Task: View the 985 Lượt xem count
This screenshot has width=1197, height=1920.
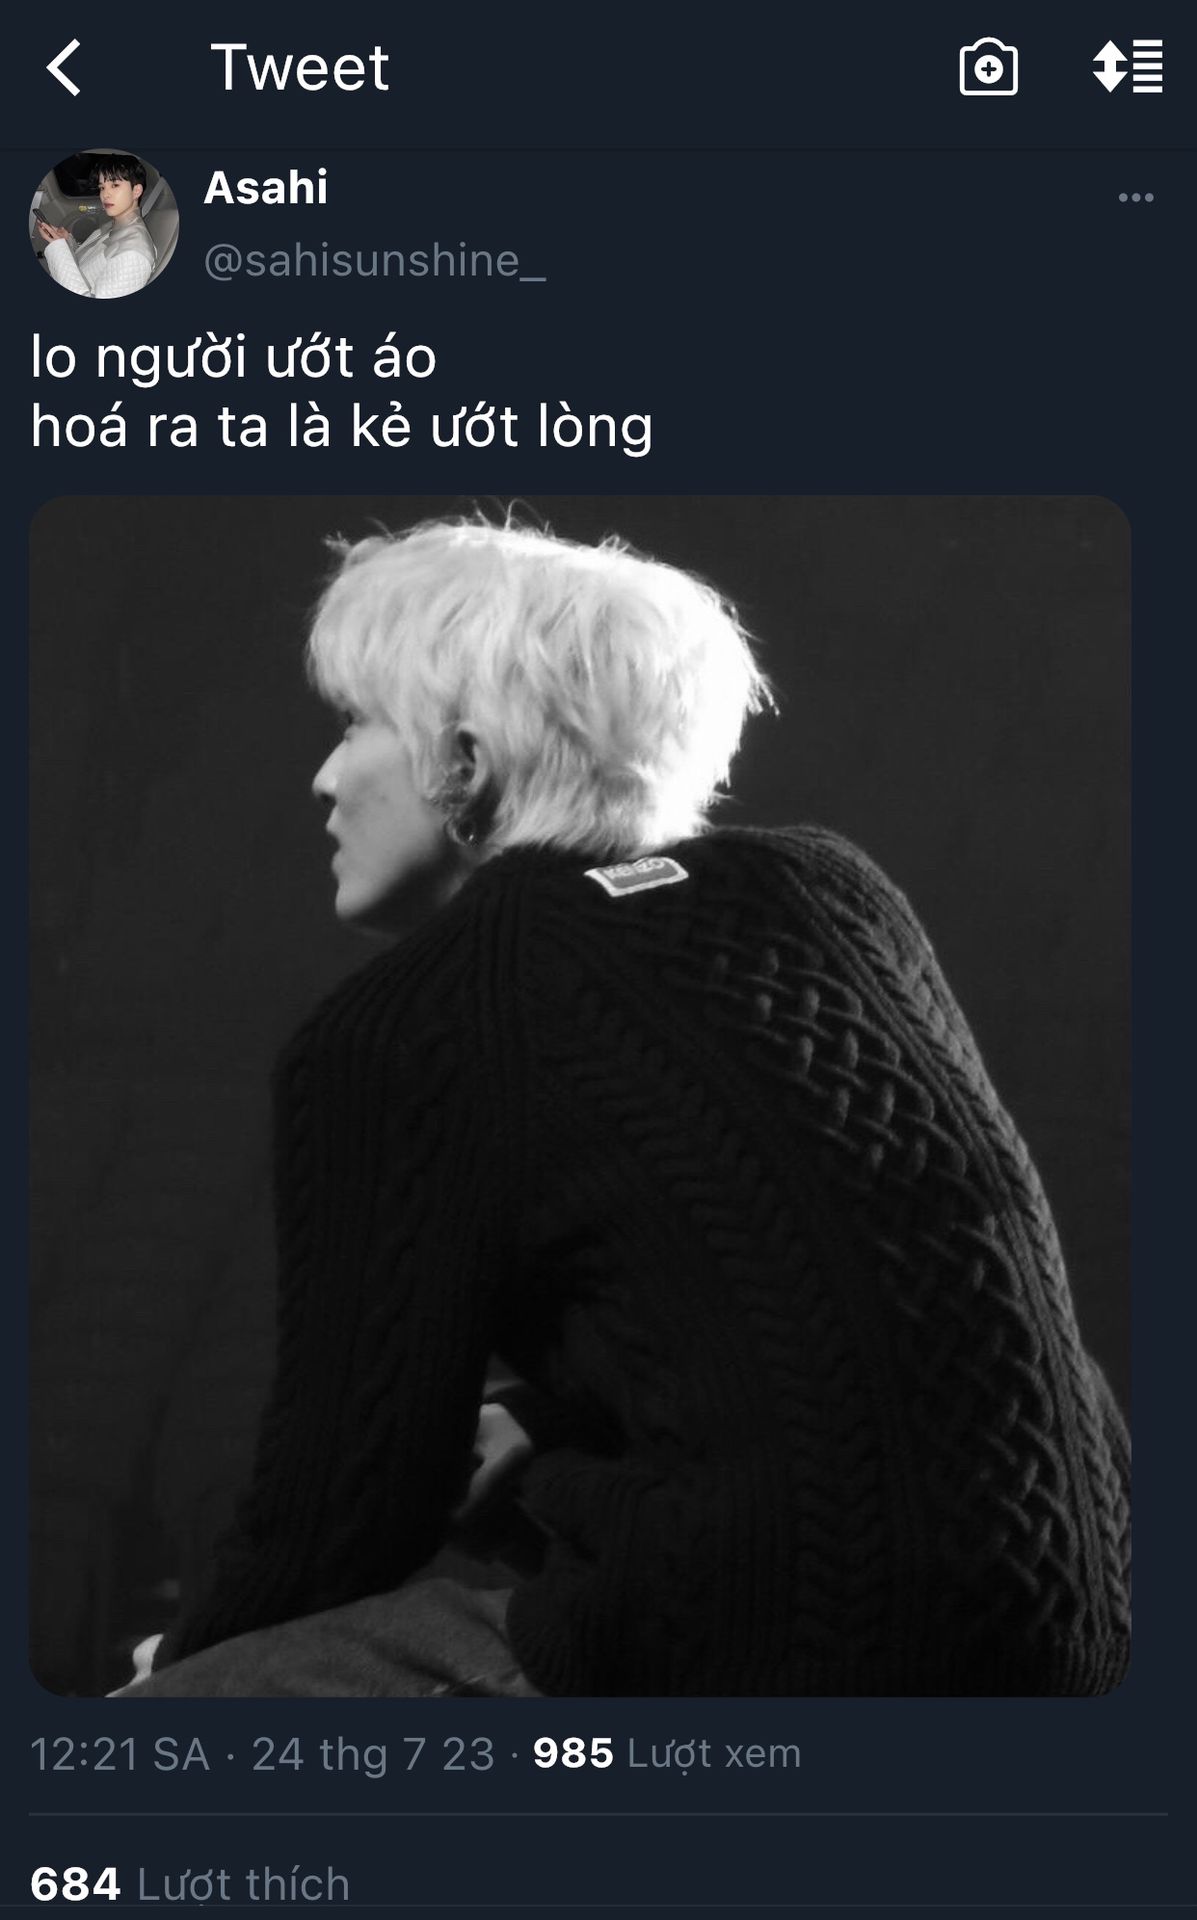Action: pos(667,1753)
